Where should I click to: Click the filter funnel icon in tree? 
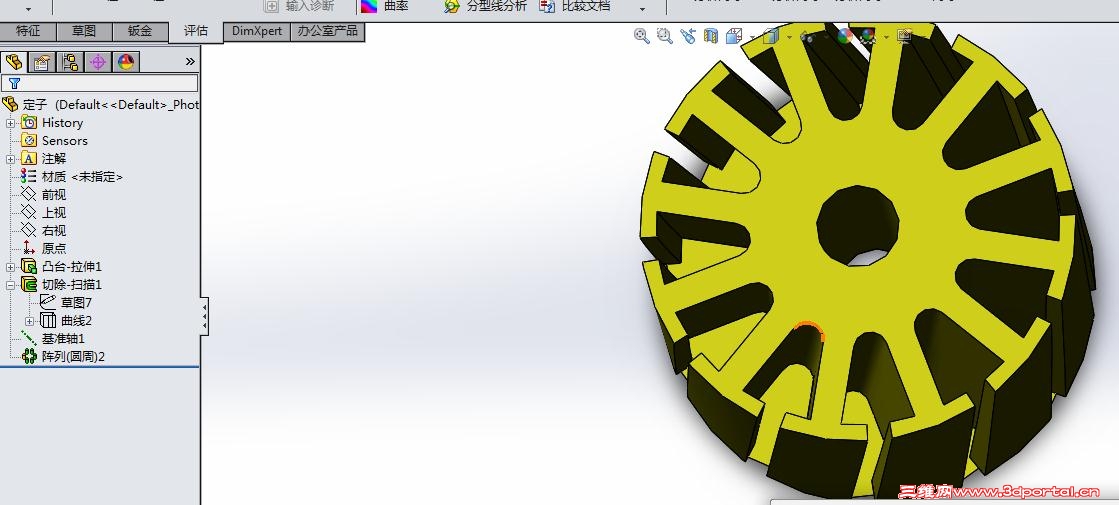point(14,83)
